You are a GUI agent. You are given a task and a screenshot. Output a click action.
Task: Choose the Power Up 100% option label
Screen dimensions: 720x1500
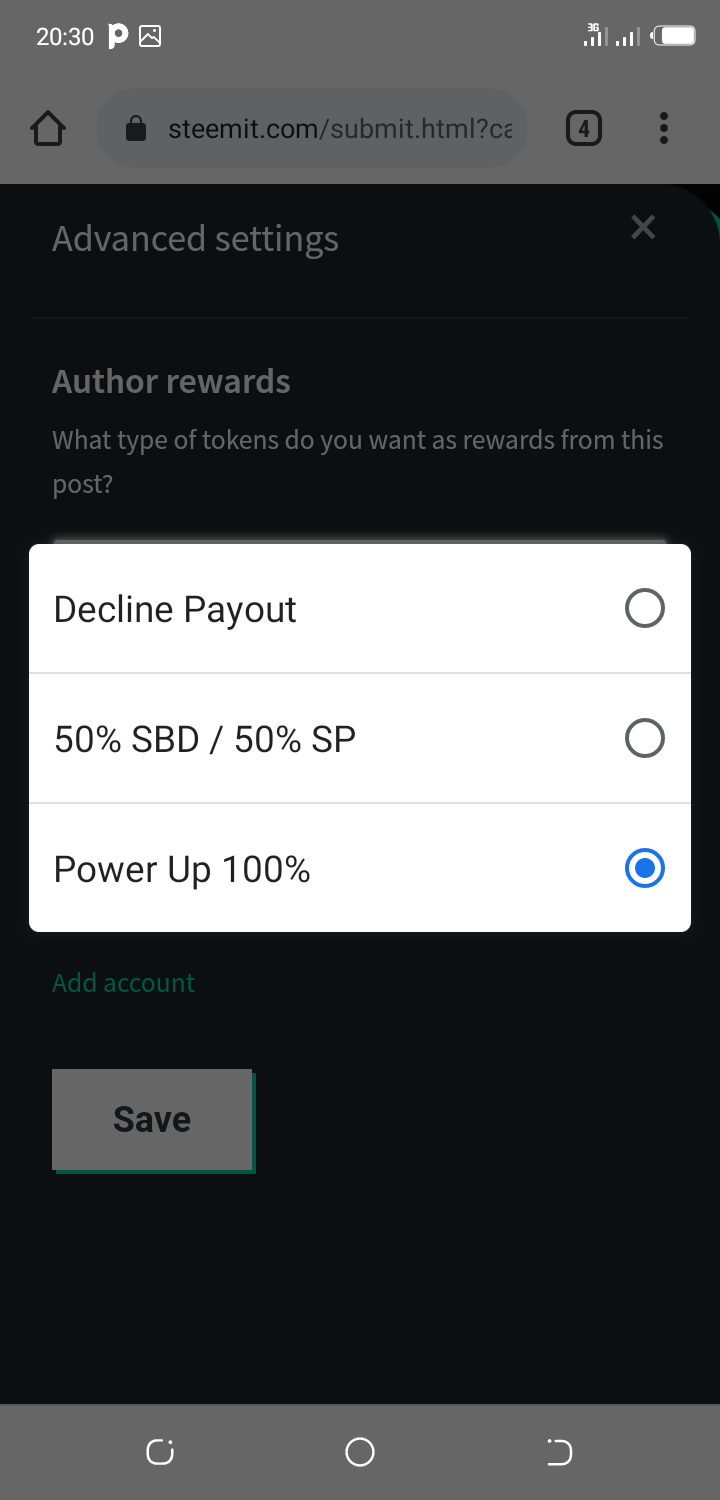pyautogui.click(x=182, y=869)
